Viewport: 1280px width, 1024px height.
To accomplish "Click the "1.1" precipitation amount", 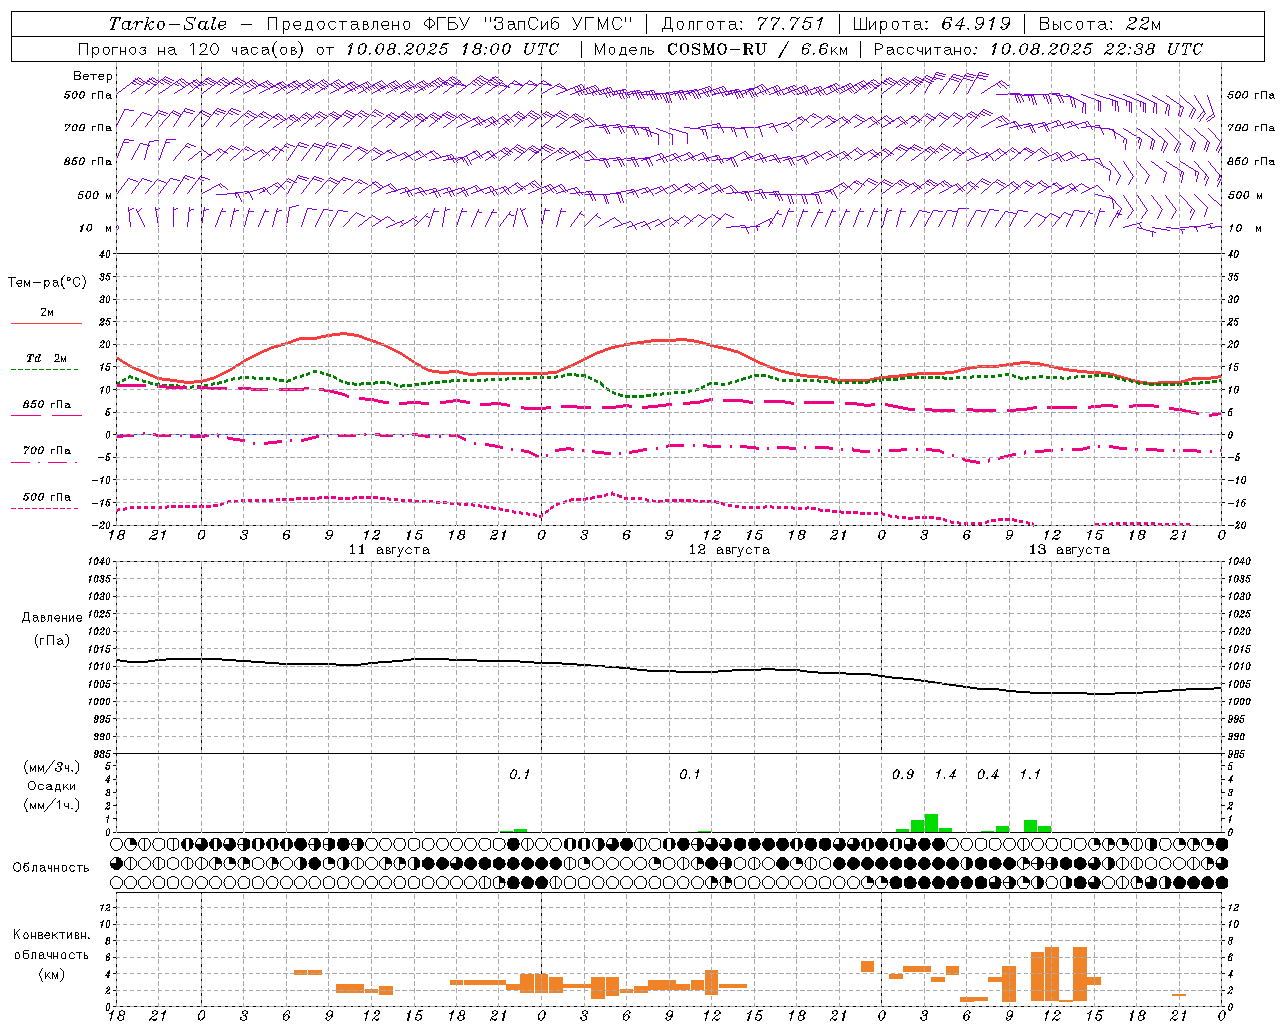I will click(1030, 775).
